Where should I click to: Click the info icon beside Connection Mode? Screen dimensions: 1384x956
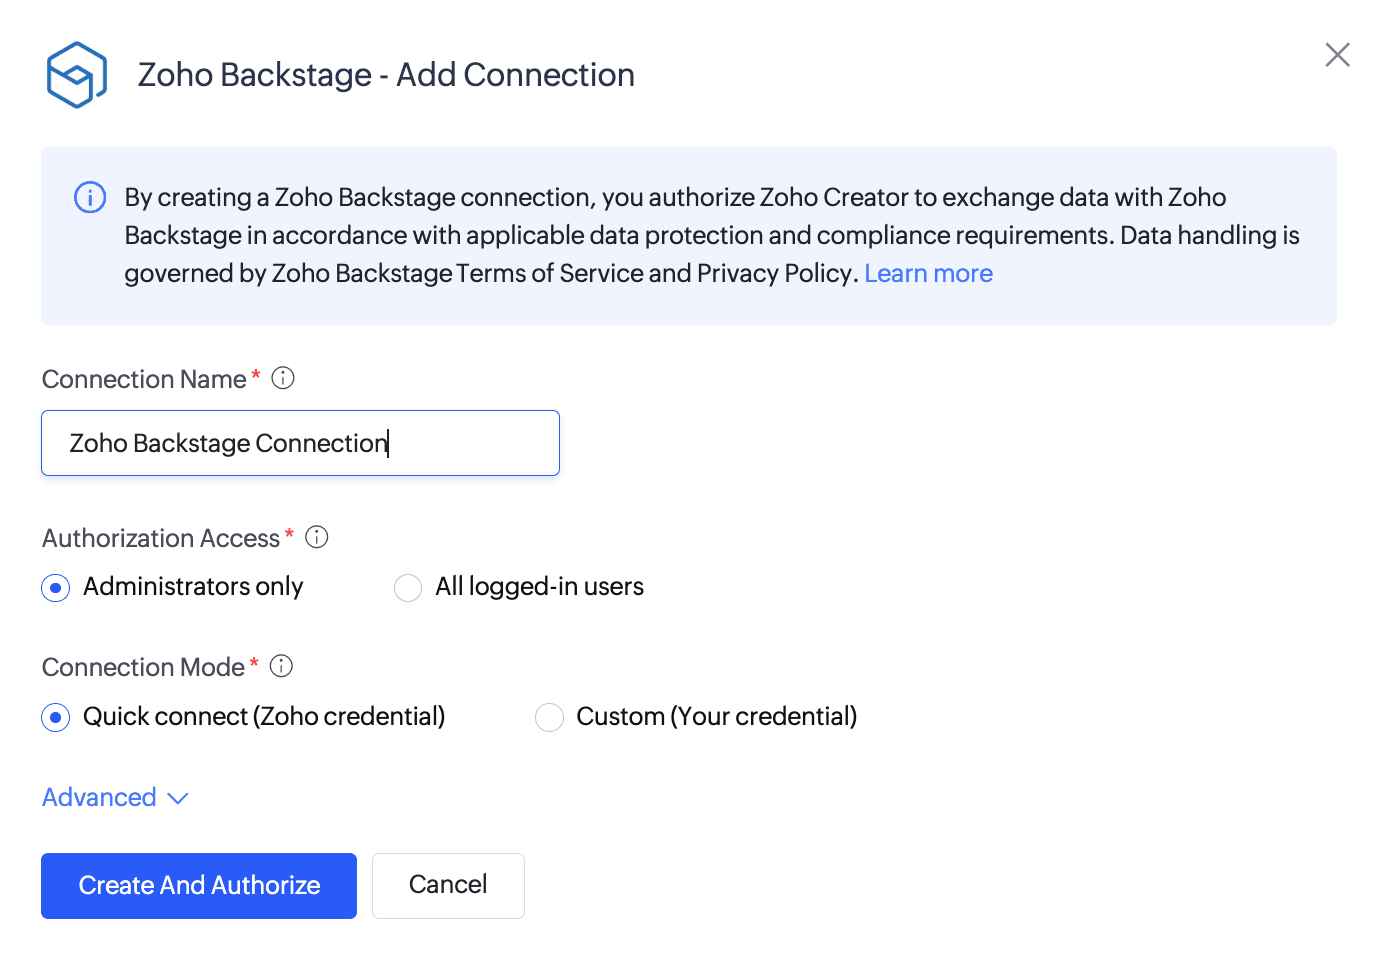pyautogui.click(x=282, y=666)
